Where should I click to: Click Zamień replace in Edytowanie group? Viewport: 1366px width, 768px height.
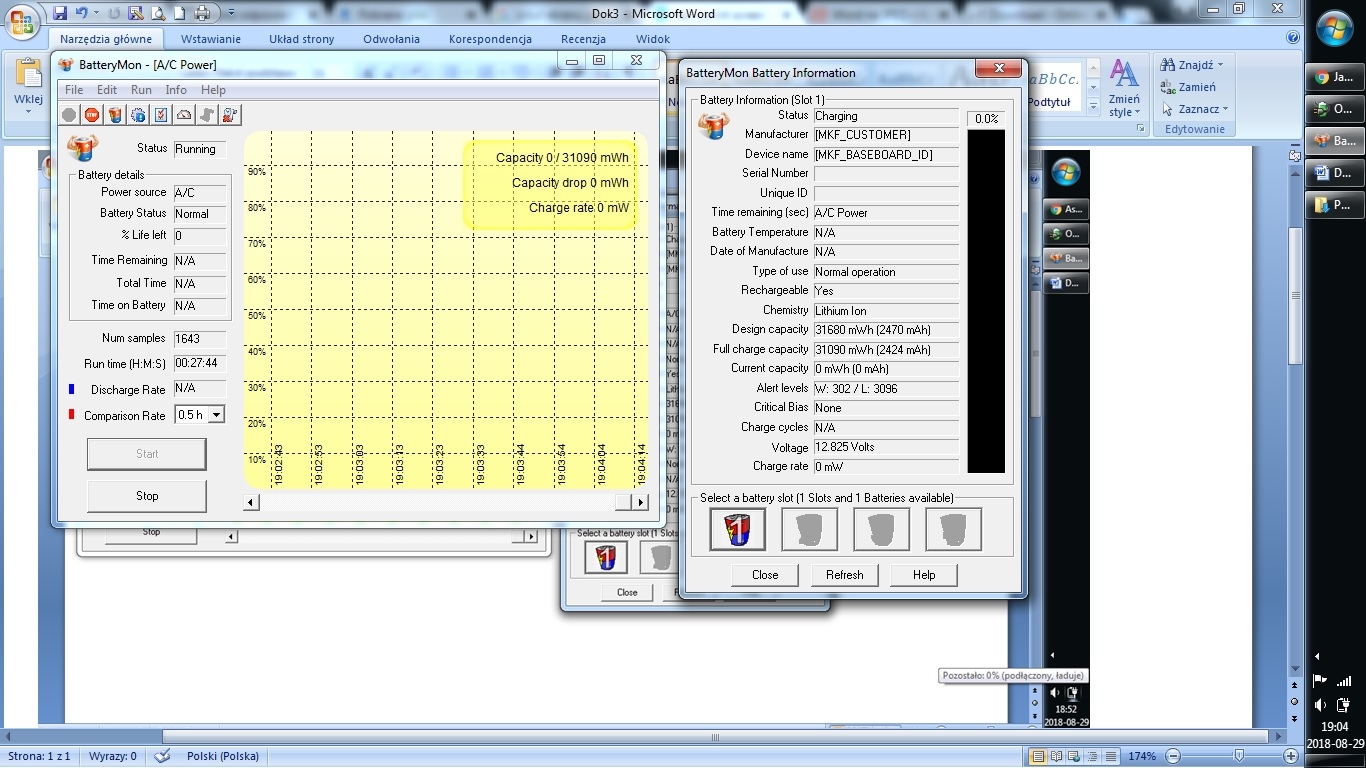coord(1188,87)
